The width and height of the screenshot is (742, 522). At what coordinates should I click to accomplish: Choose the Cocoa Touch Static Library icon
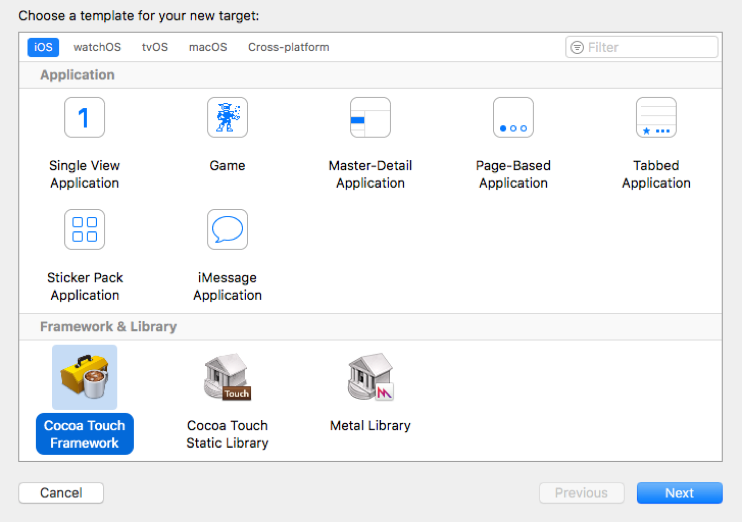[227, 377]
